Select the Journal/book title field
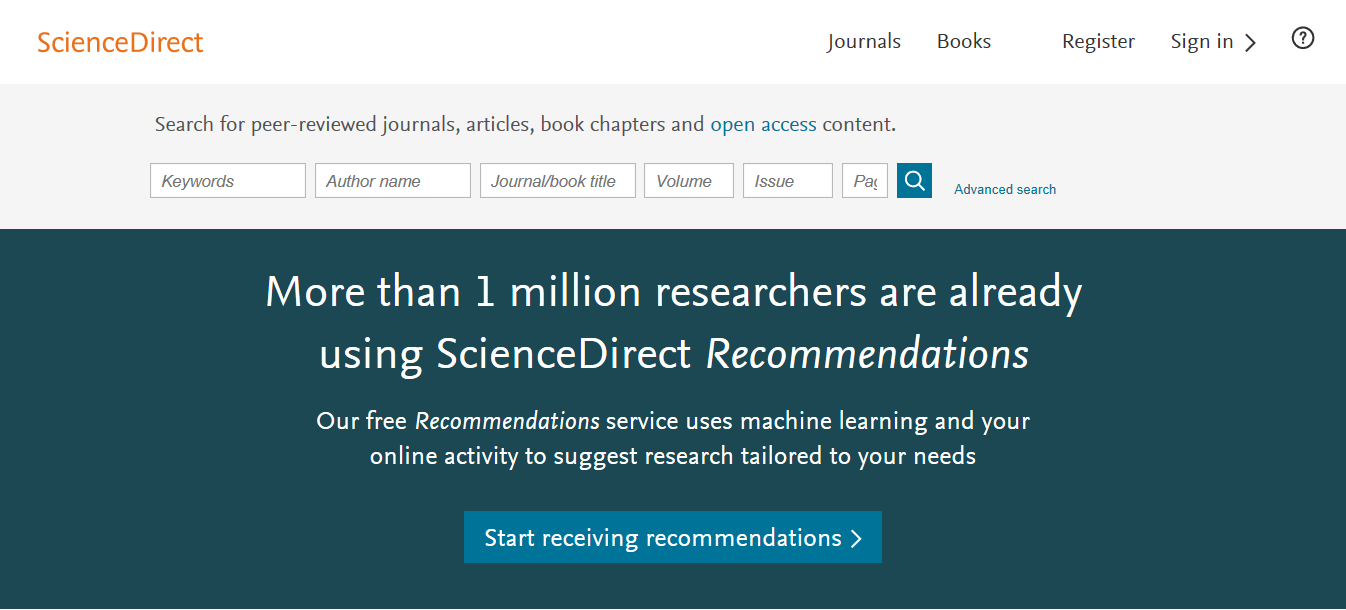 [557, 181]
